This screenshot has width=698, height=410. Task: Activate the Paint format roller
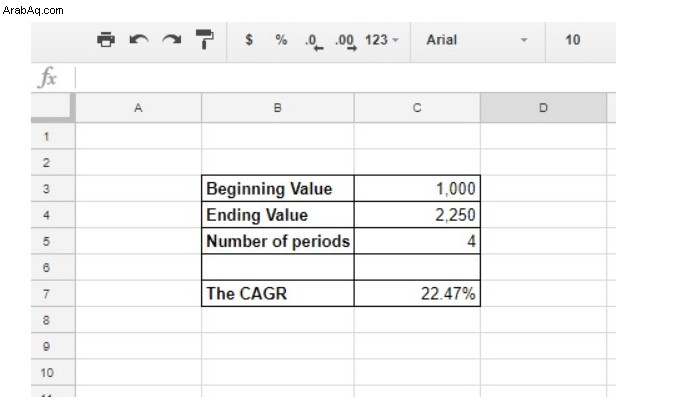tap(205, 40)
